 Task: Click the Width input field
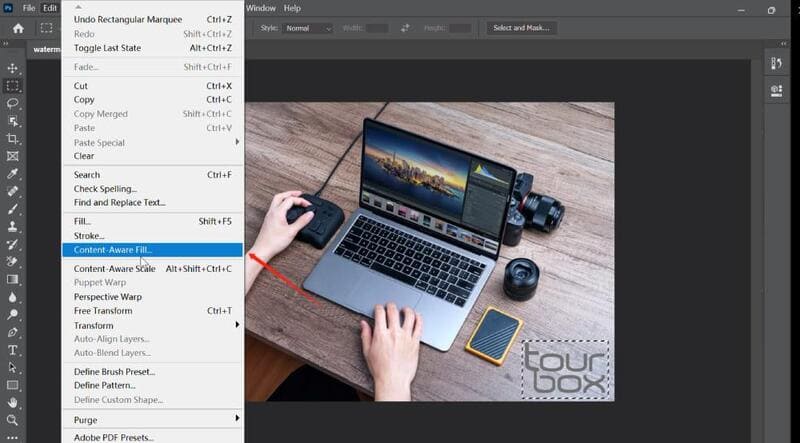coord(378,28)
